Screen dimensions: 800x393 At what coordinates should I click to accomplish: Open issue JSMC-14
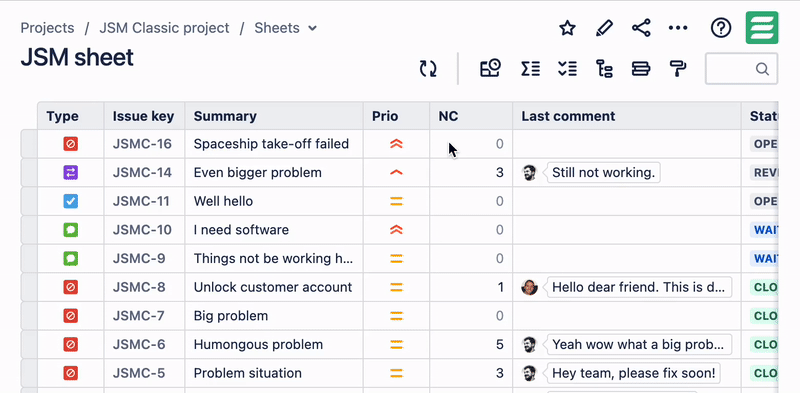pos(142,173)
